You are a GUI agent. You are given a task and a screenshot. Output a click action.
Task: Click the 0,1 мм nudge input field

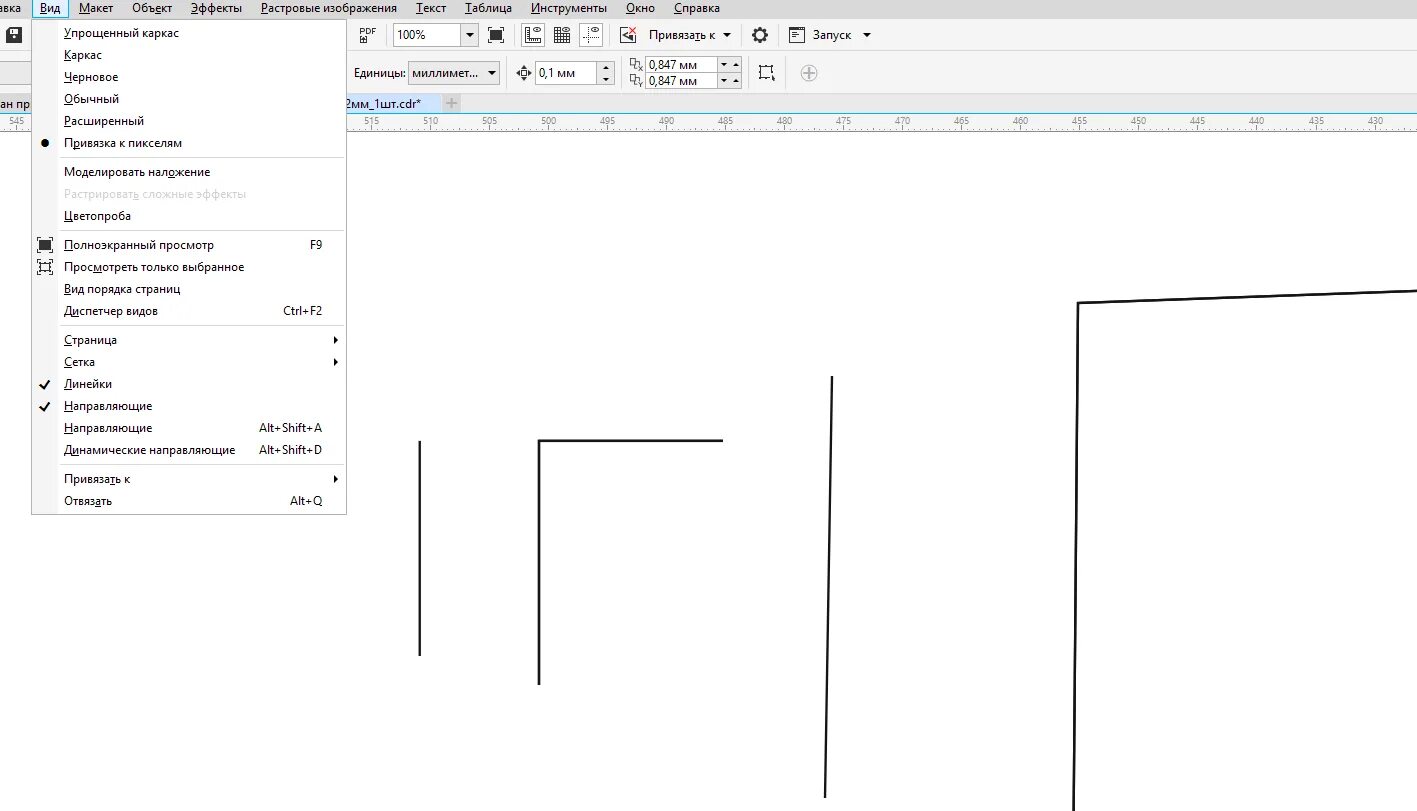click(566, 73)
